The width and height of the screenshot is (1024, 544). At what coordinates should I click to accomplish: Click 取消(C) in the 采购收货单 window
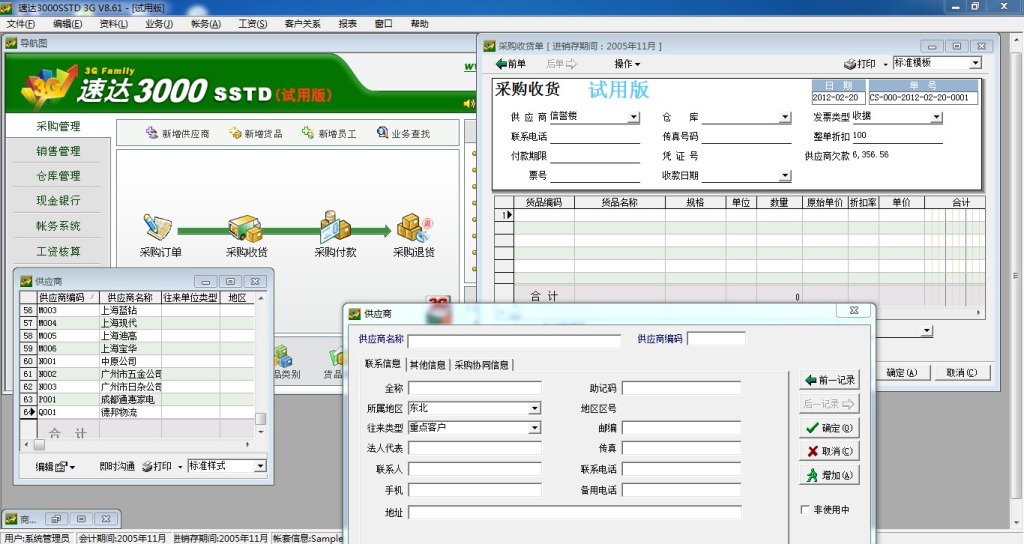(x=961, y=372)
